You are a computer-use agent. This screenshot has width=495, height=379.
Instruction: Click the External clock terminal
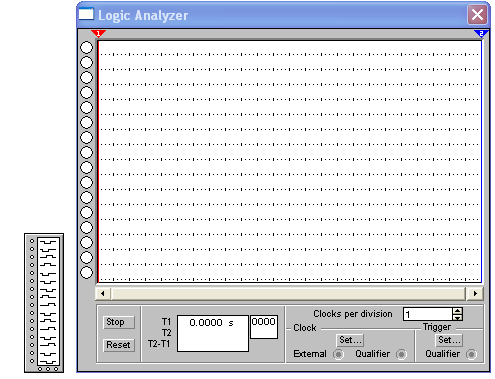click(x=338, y=354)
